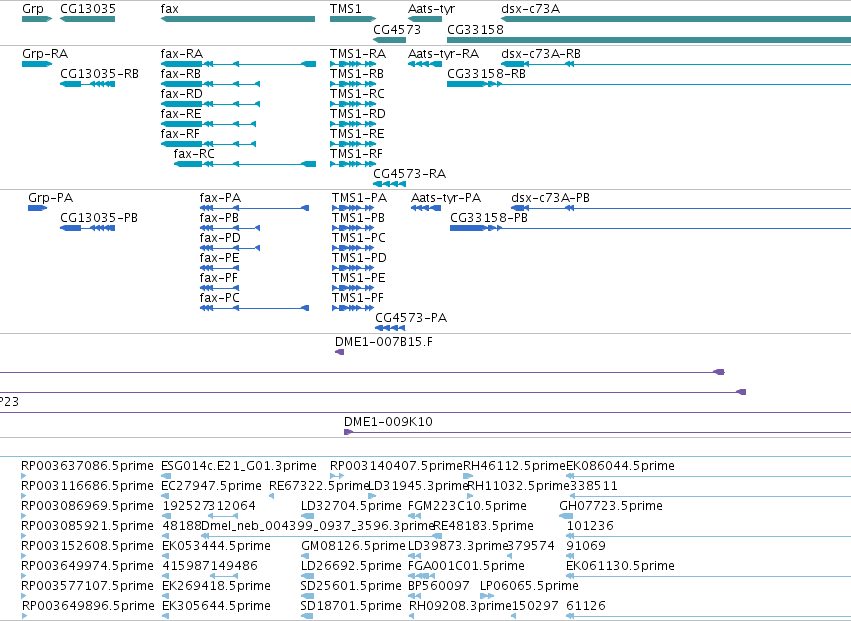Click the TMS1-RA transcript label

click(x=358, y=54)
